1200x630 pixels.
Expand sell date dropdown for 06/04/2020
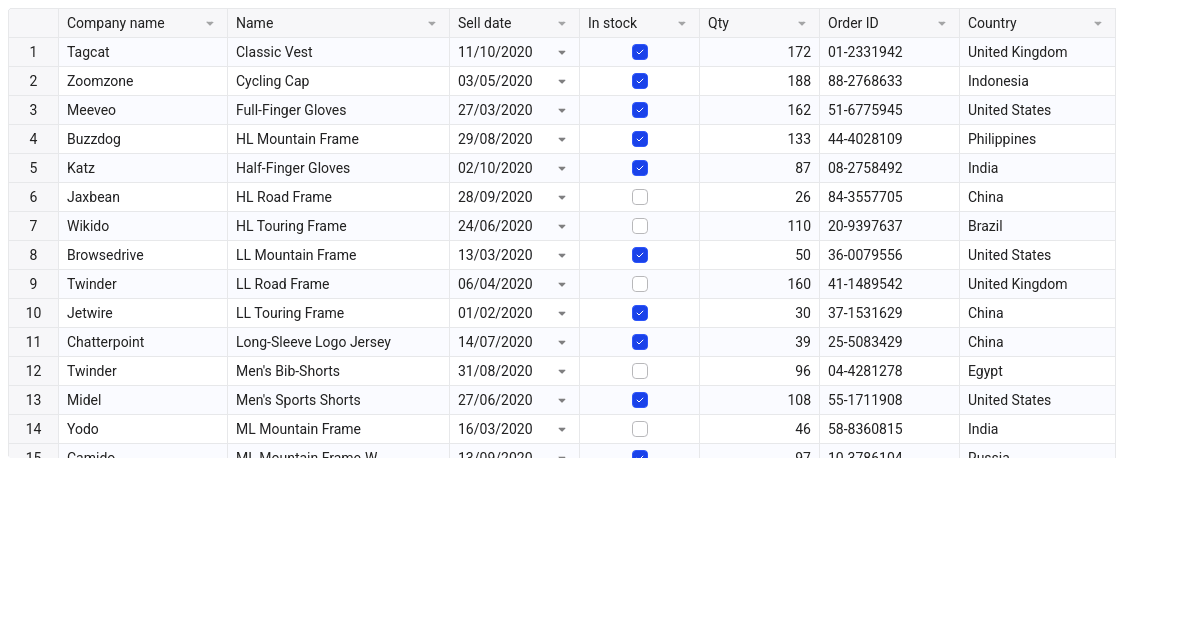tap(562, 285)
